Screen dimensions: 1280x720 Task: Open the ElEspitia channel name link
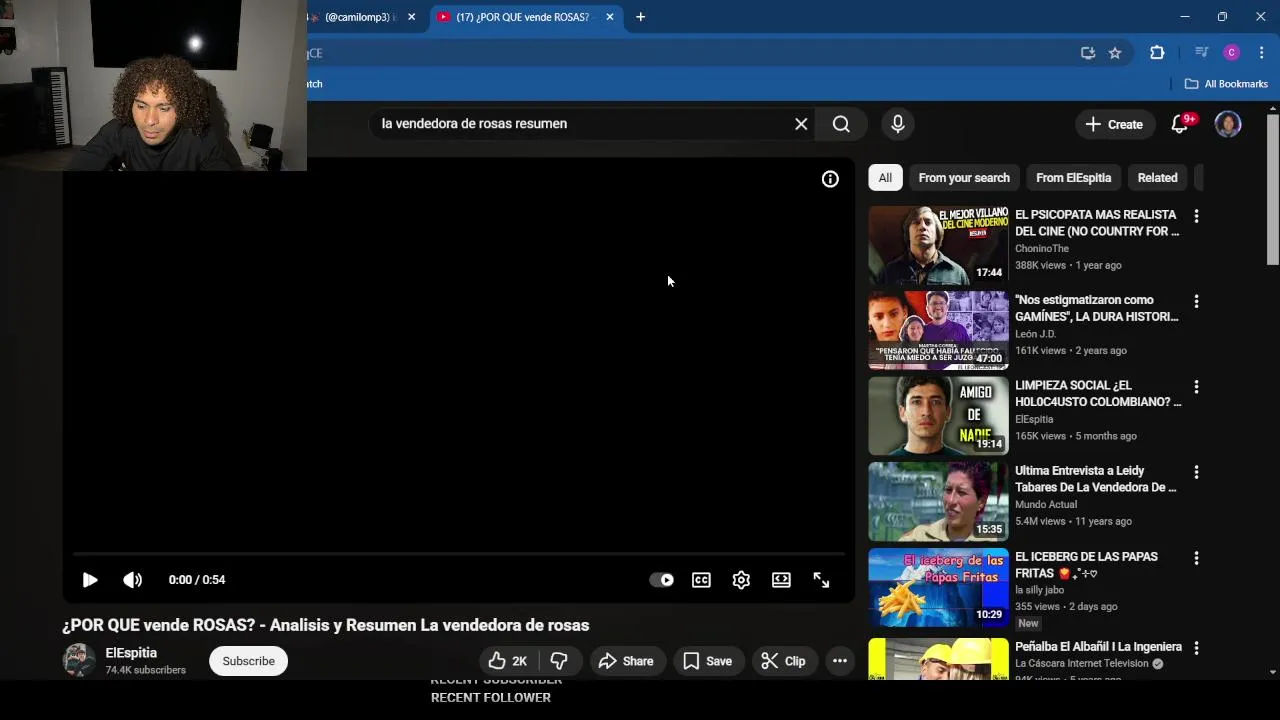pyautogui.click(x=131, y=653)
